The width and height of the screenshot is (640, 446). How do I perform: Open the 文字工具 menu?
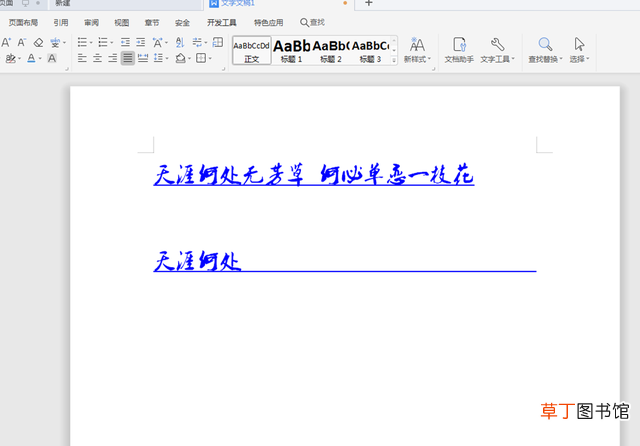[497, 50]
